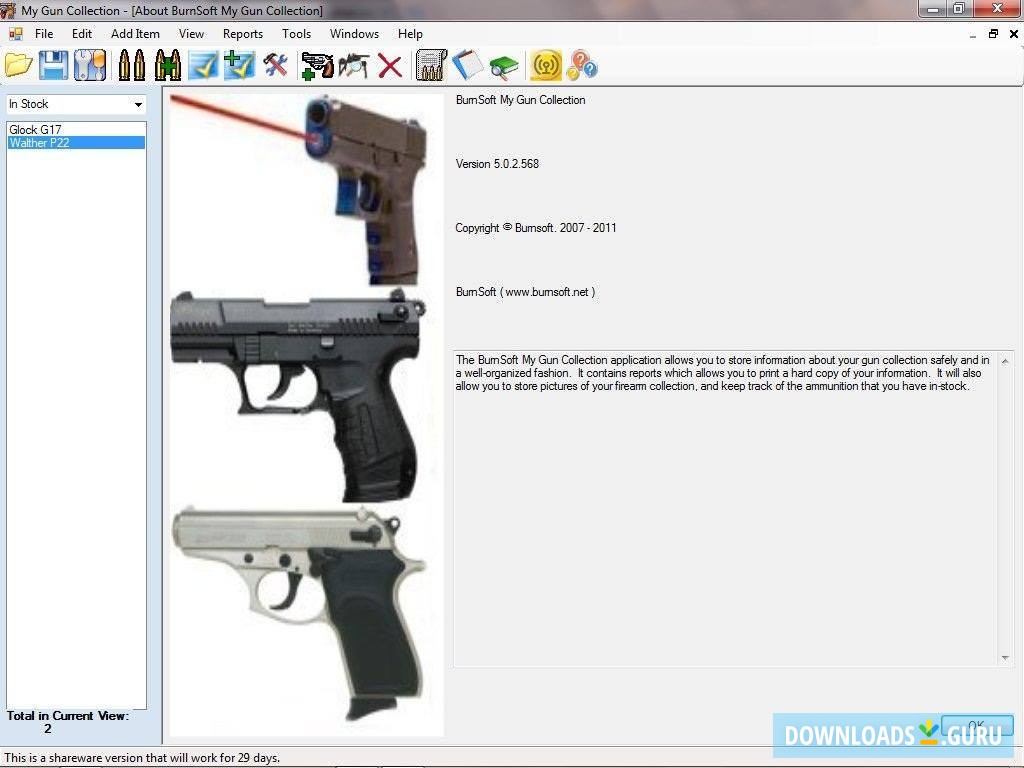This screenshot has width=1024, height=768.
Task: Click the BurnSoft My Gun Collection title label
Action: point(520,100)
